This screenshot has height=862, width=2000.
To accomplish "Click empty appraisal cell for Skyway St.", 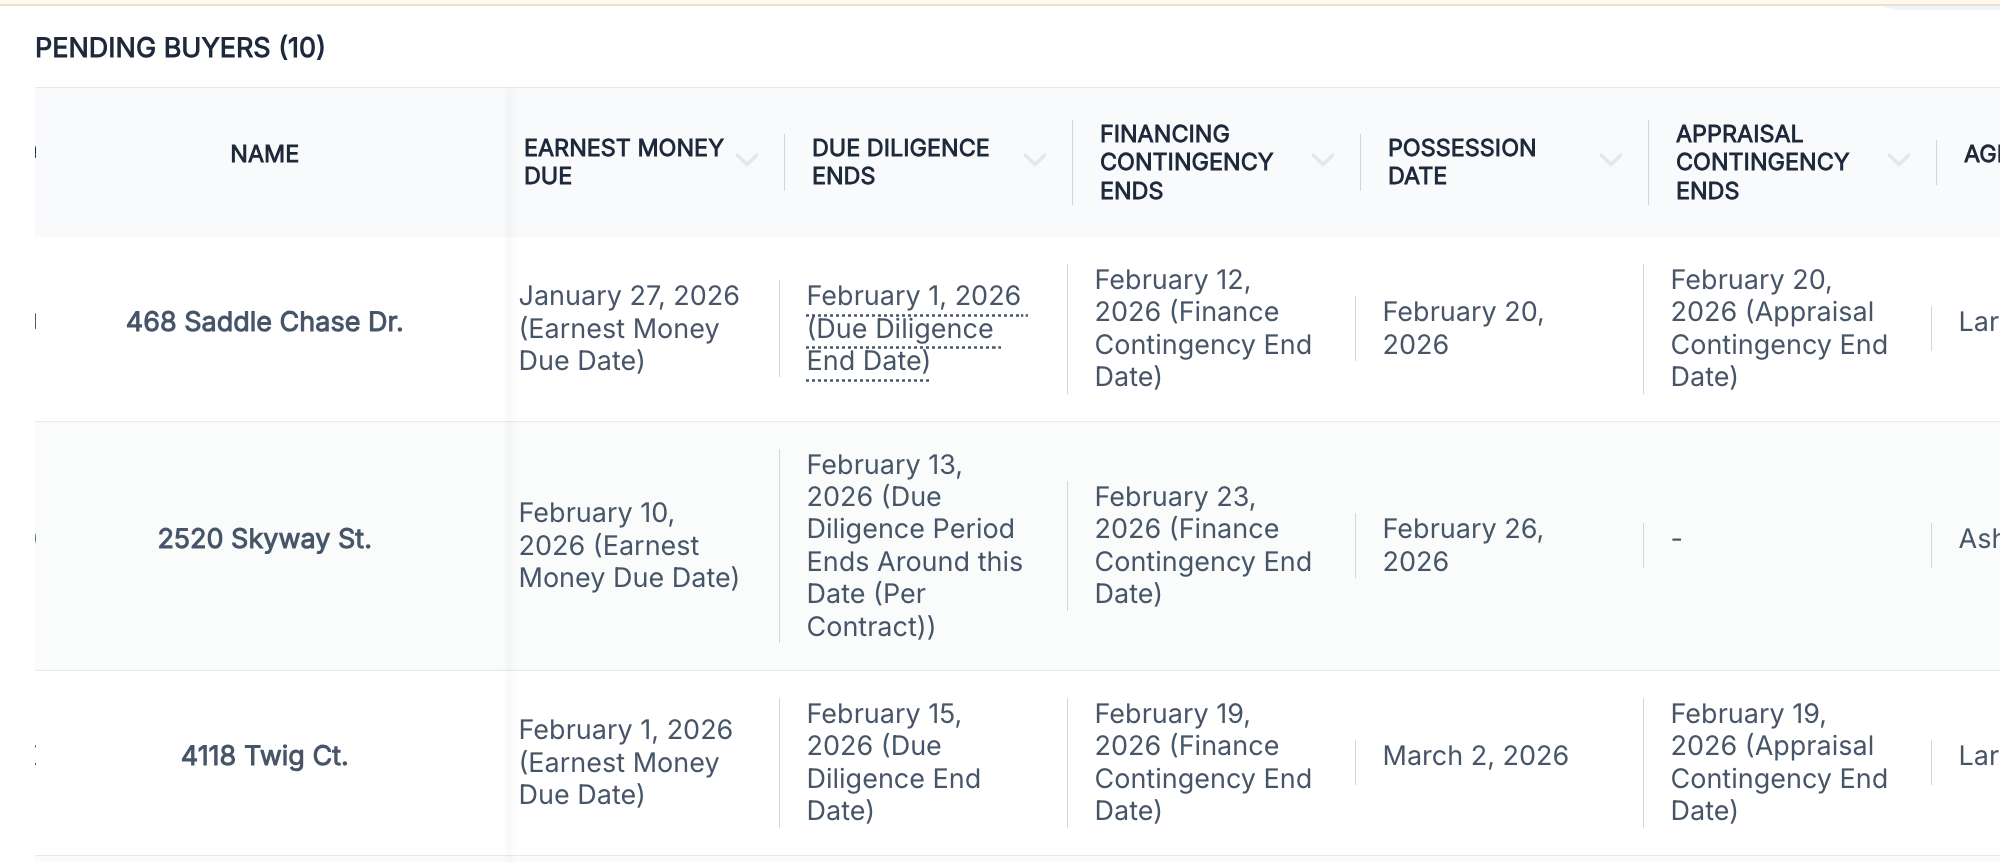I will (1677, 540).
